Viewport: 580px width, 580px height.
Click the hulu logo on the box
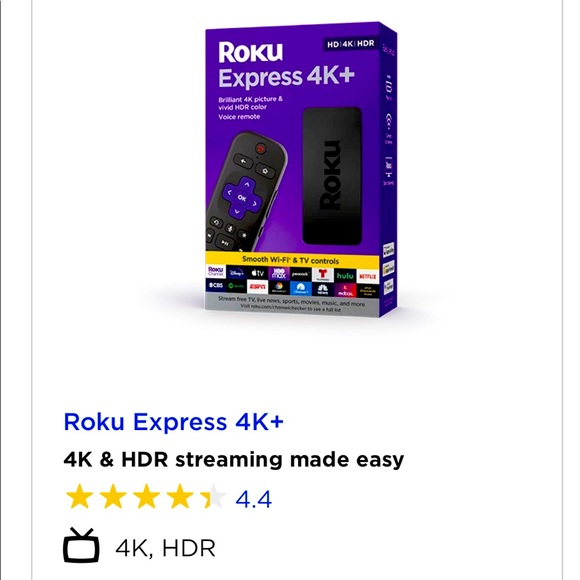click(x=345, y=276)
